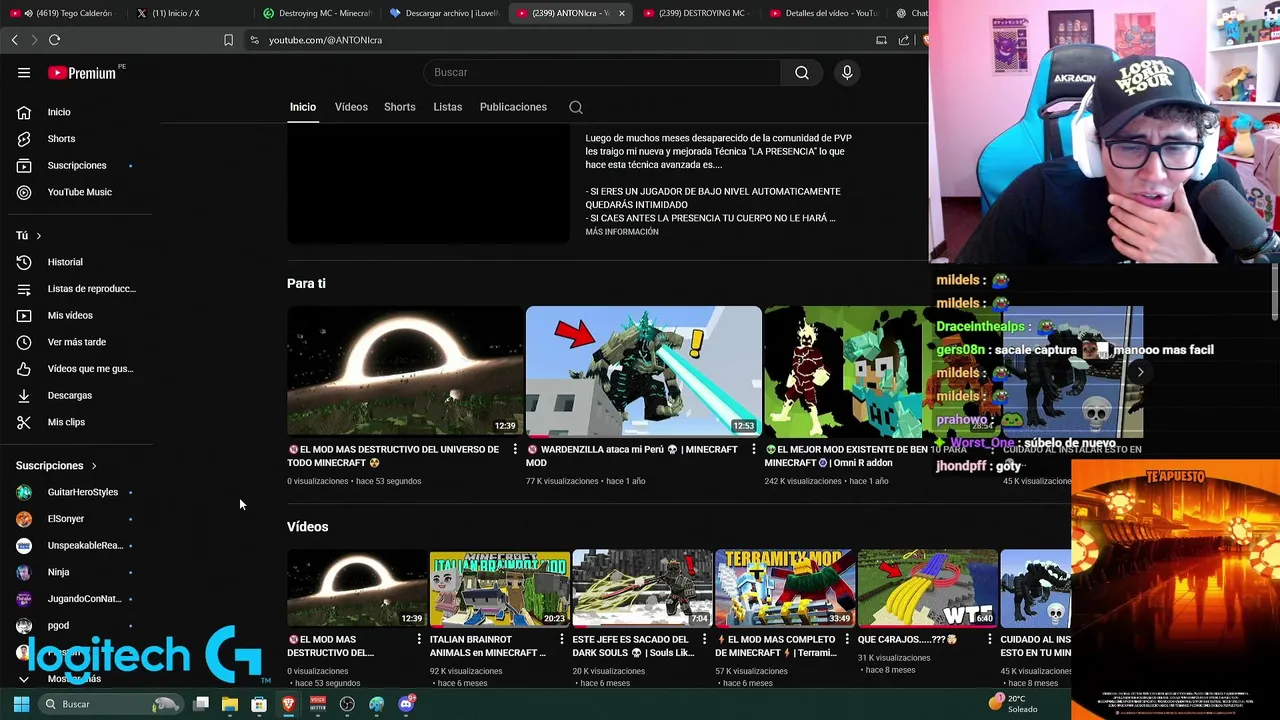Open the YouTube hamburger guide menu
Viewport: 1280px width, 720px height.
pyautogui.click(x=24, y=72)
